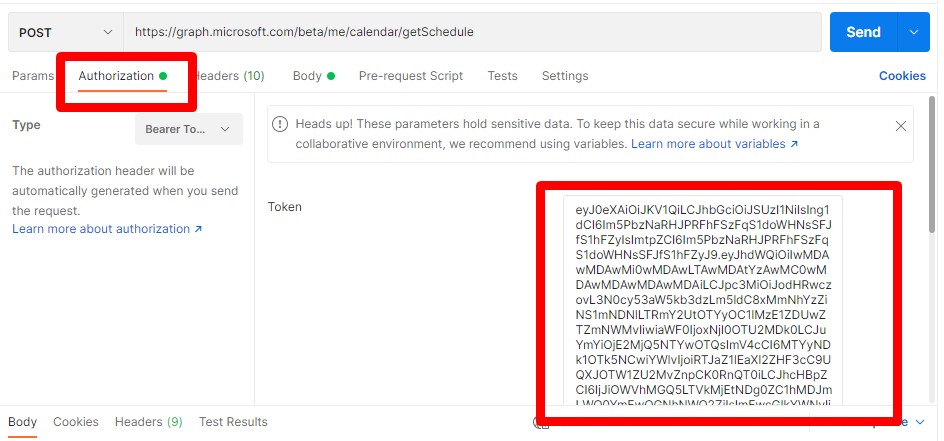Dismiss the Heads up warning banner
The width and height of the screenshot is (944, 441).
tap(900, 126)
